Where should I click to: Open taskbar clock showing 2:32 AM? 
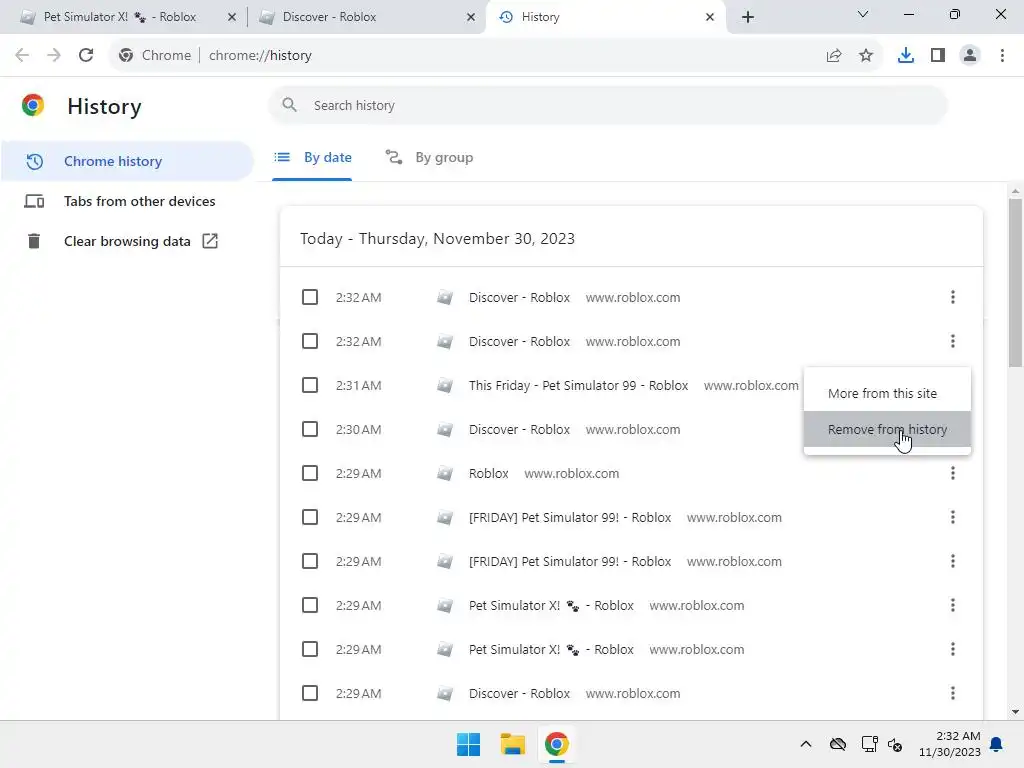950,744
